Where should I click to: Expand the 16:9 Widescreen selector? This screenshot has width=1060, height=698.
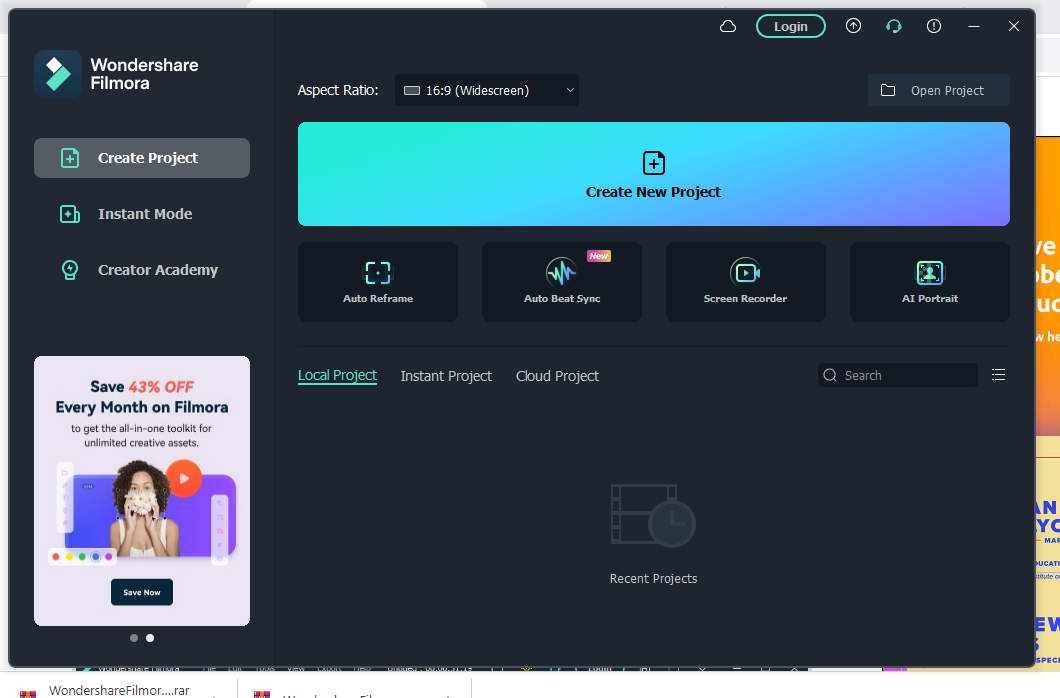(486, 89)
